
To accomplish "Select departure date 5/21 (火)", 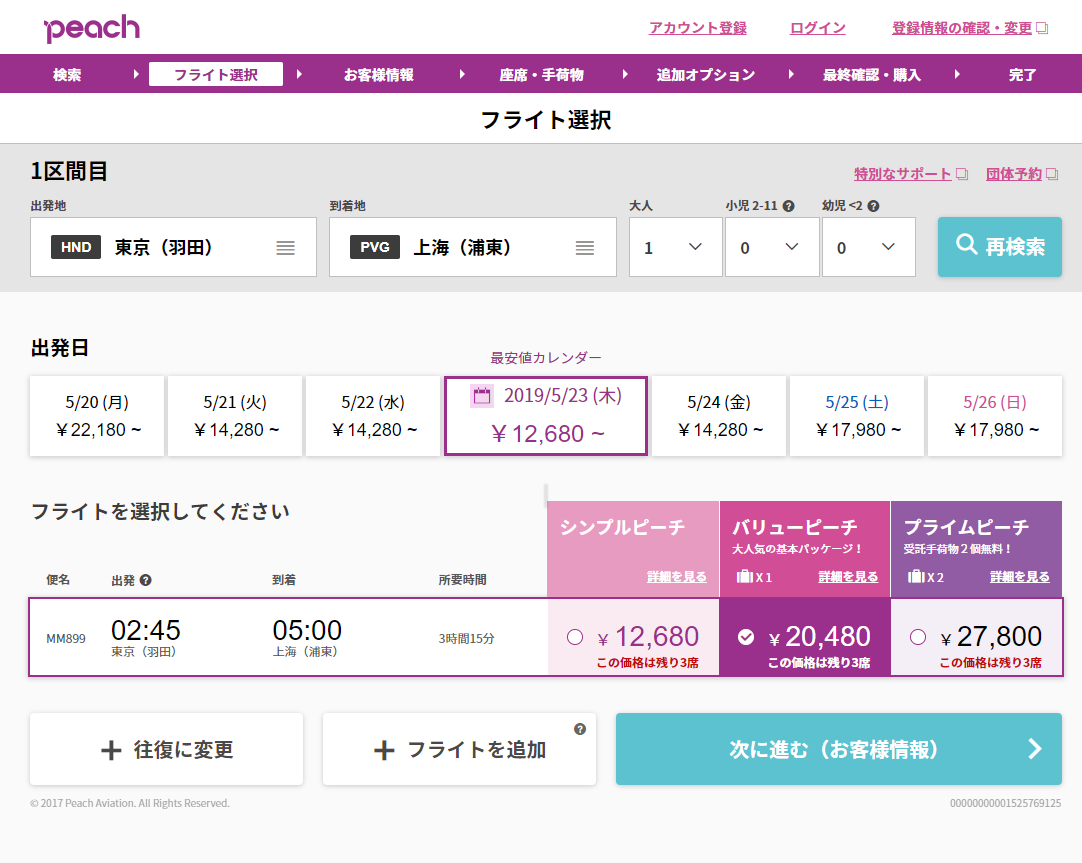I will (x=235, y=416).
